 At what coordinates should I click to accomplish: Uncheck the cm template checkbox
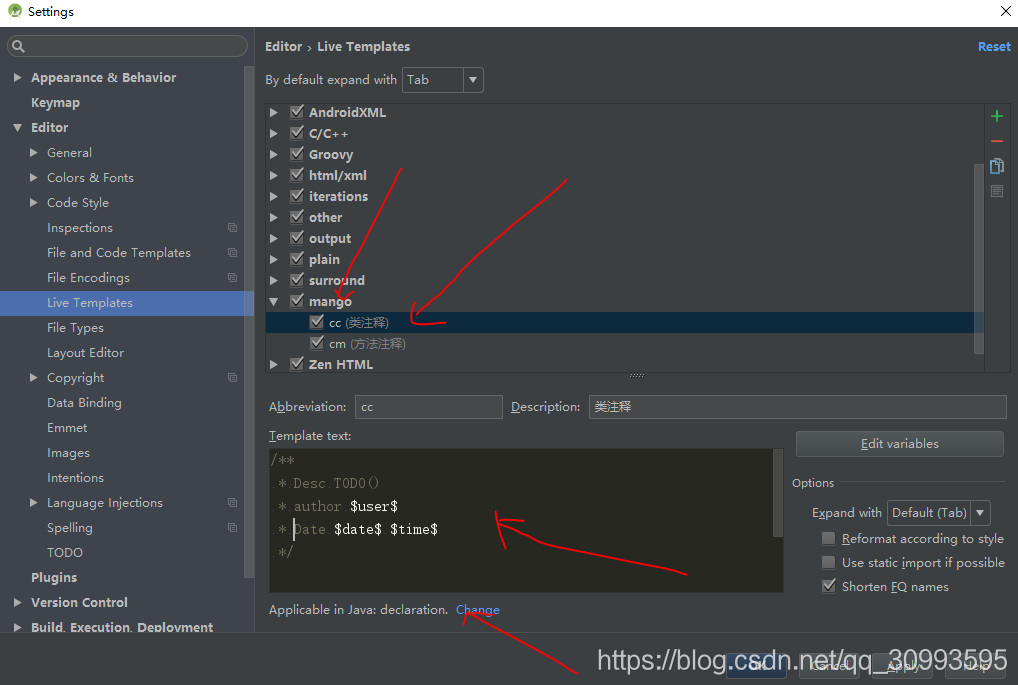pyautogui.click(x=317, y=342)
